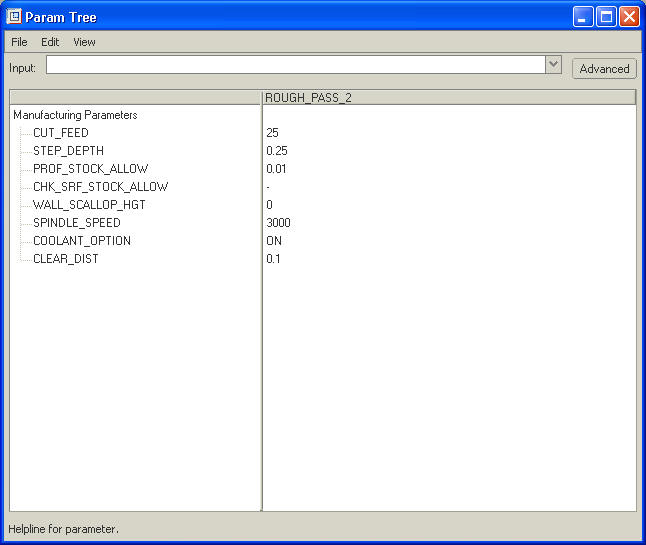
Task: Select the WALL_SCALLOP_HGT parameter
Action: click(89, 205)
